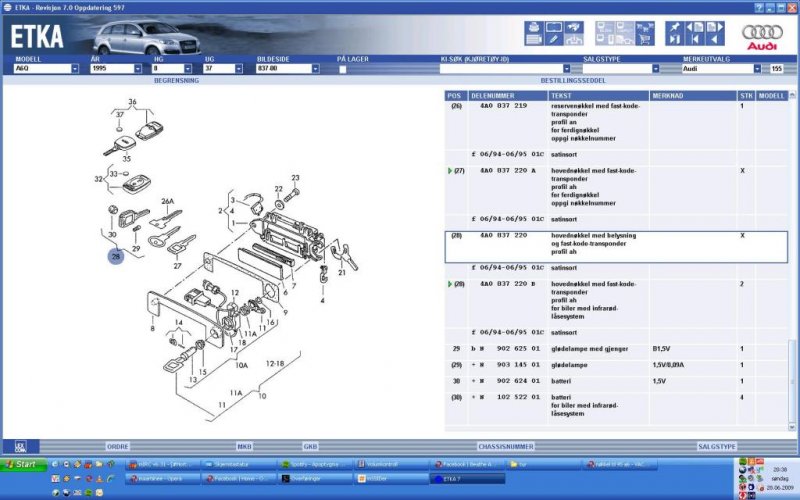Select the Ordre tab at bottom
The height and width of the screenshot is (500, 800).
pyautogui.click(x=118, y=446)
